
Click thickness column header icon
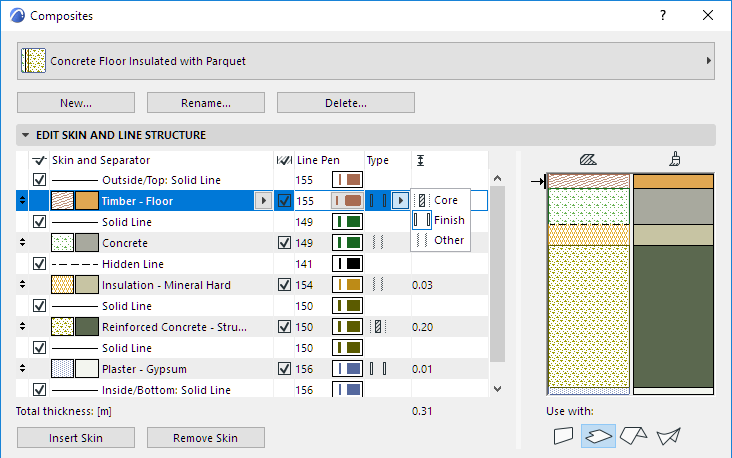(420, 161)
